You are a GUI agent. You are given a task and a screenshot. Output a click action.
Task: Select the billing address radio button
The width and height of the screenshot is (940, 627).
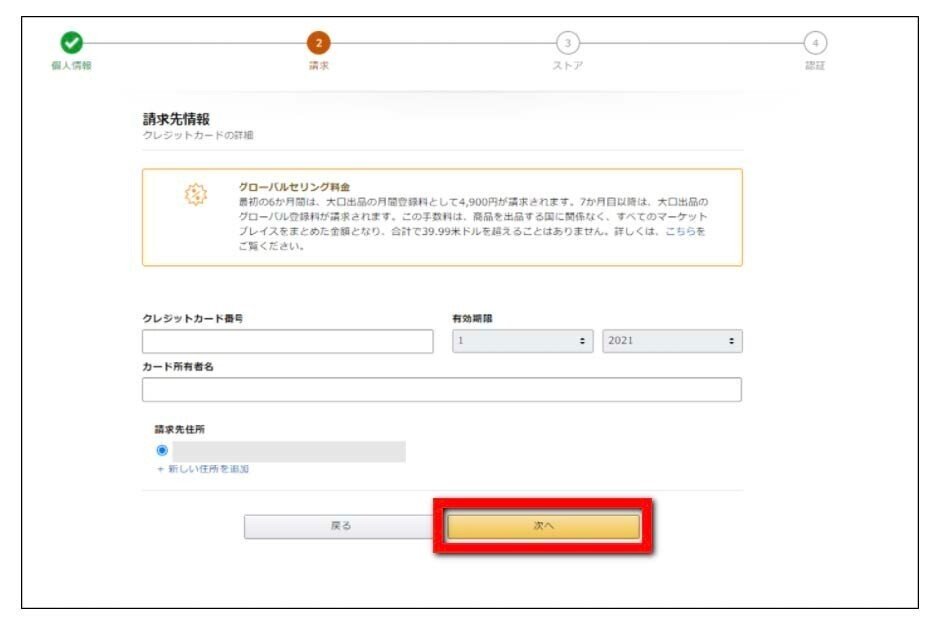(162, 450)
